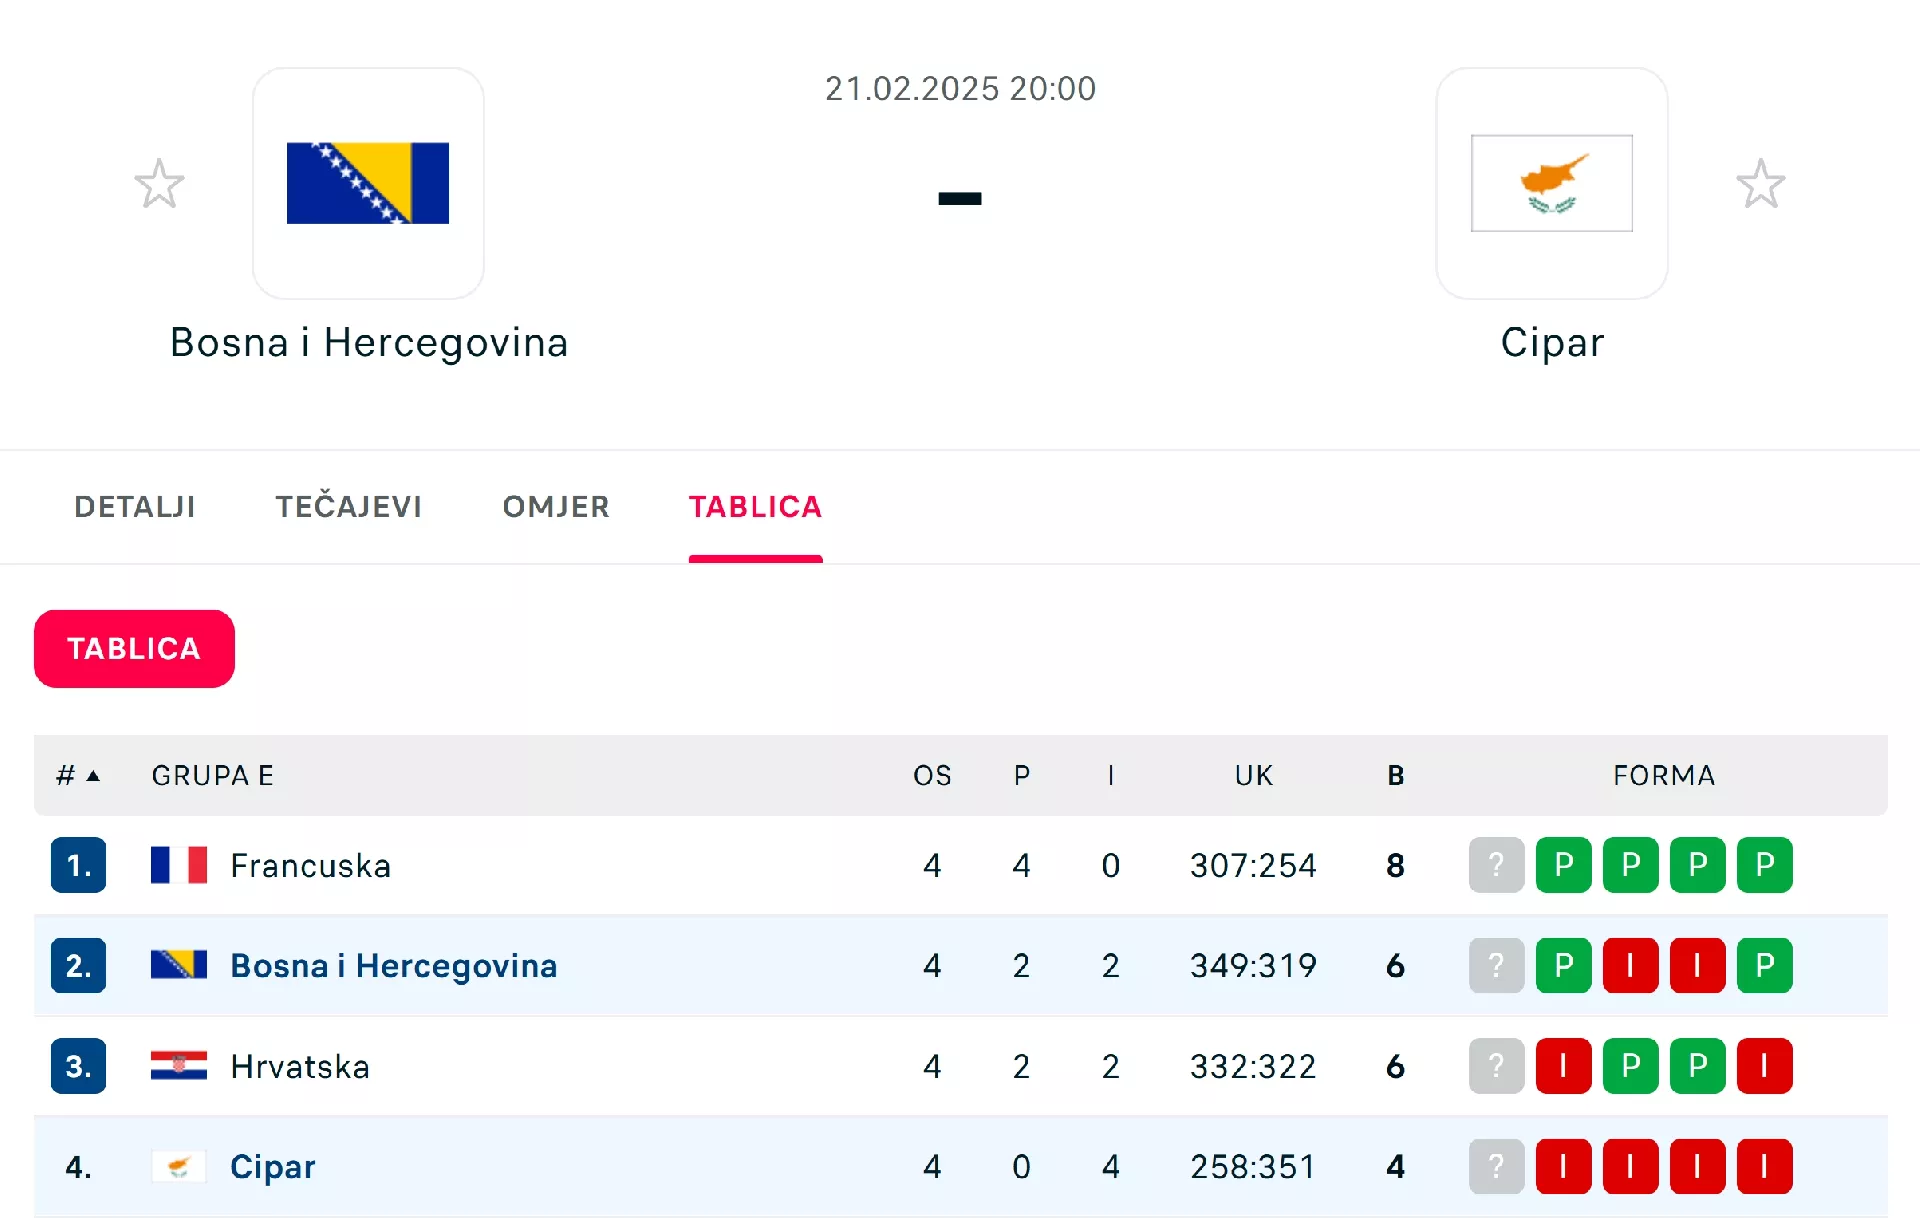Sort standings by B points column
Viewport: 1920px width, 1218px height.
pos(1396,776)
